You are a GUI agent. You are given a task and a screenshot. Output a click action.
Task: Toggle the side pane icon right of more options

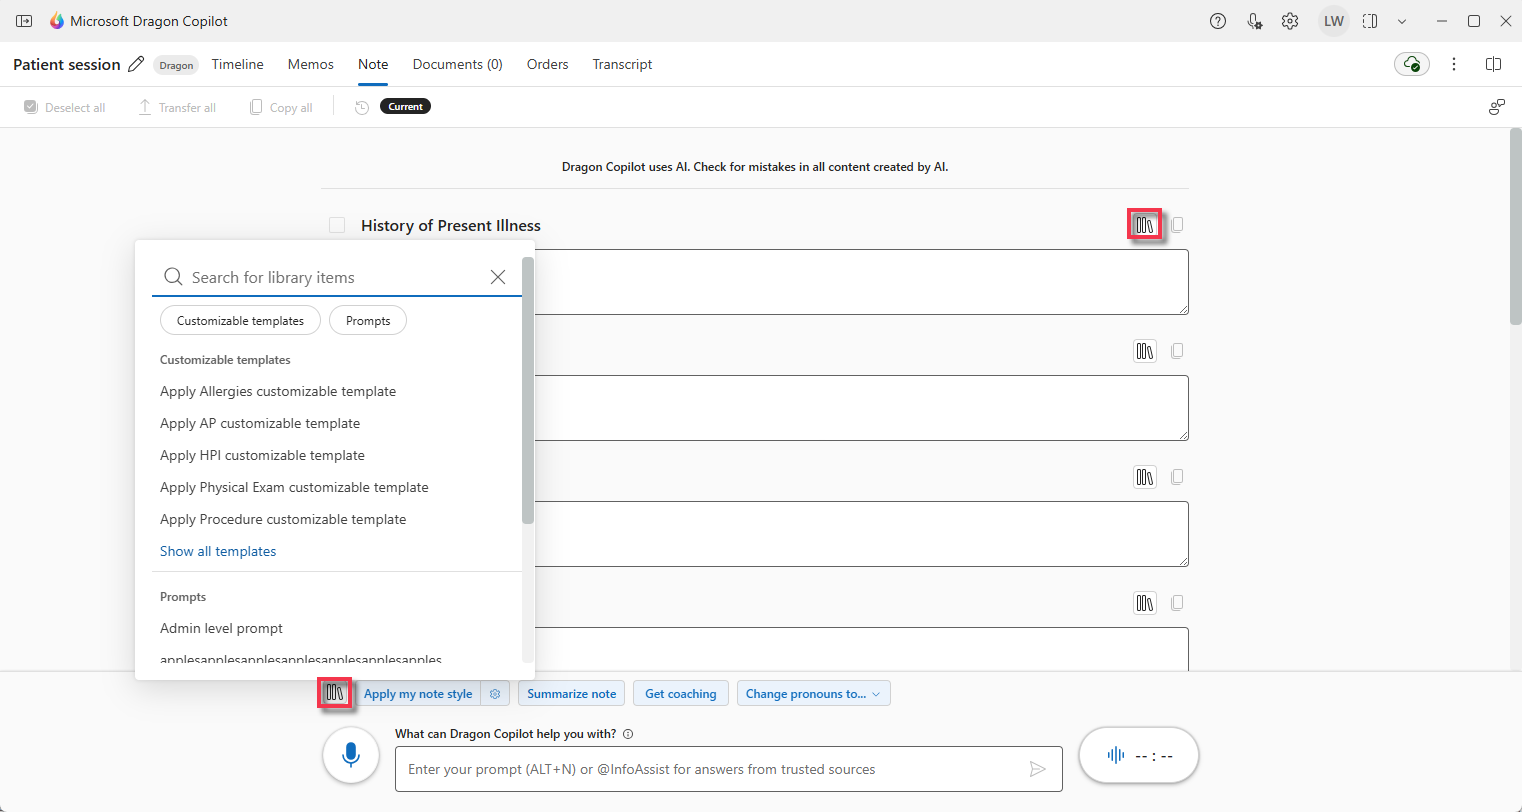click(1493, 64)
